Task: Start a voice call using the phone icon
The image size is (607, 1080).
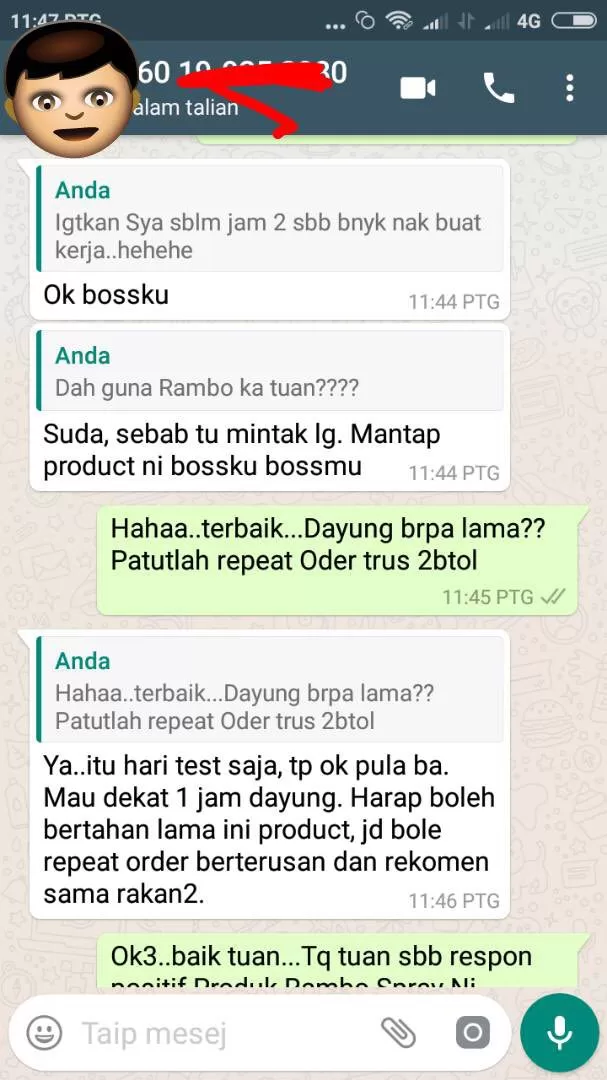Action: click(499, 88)
